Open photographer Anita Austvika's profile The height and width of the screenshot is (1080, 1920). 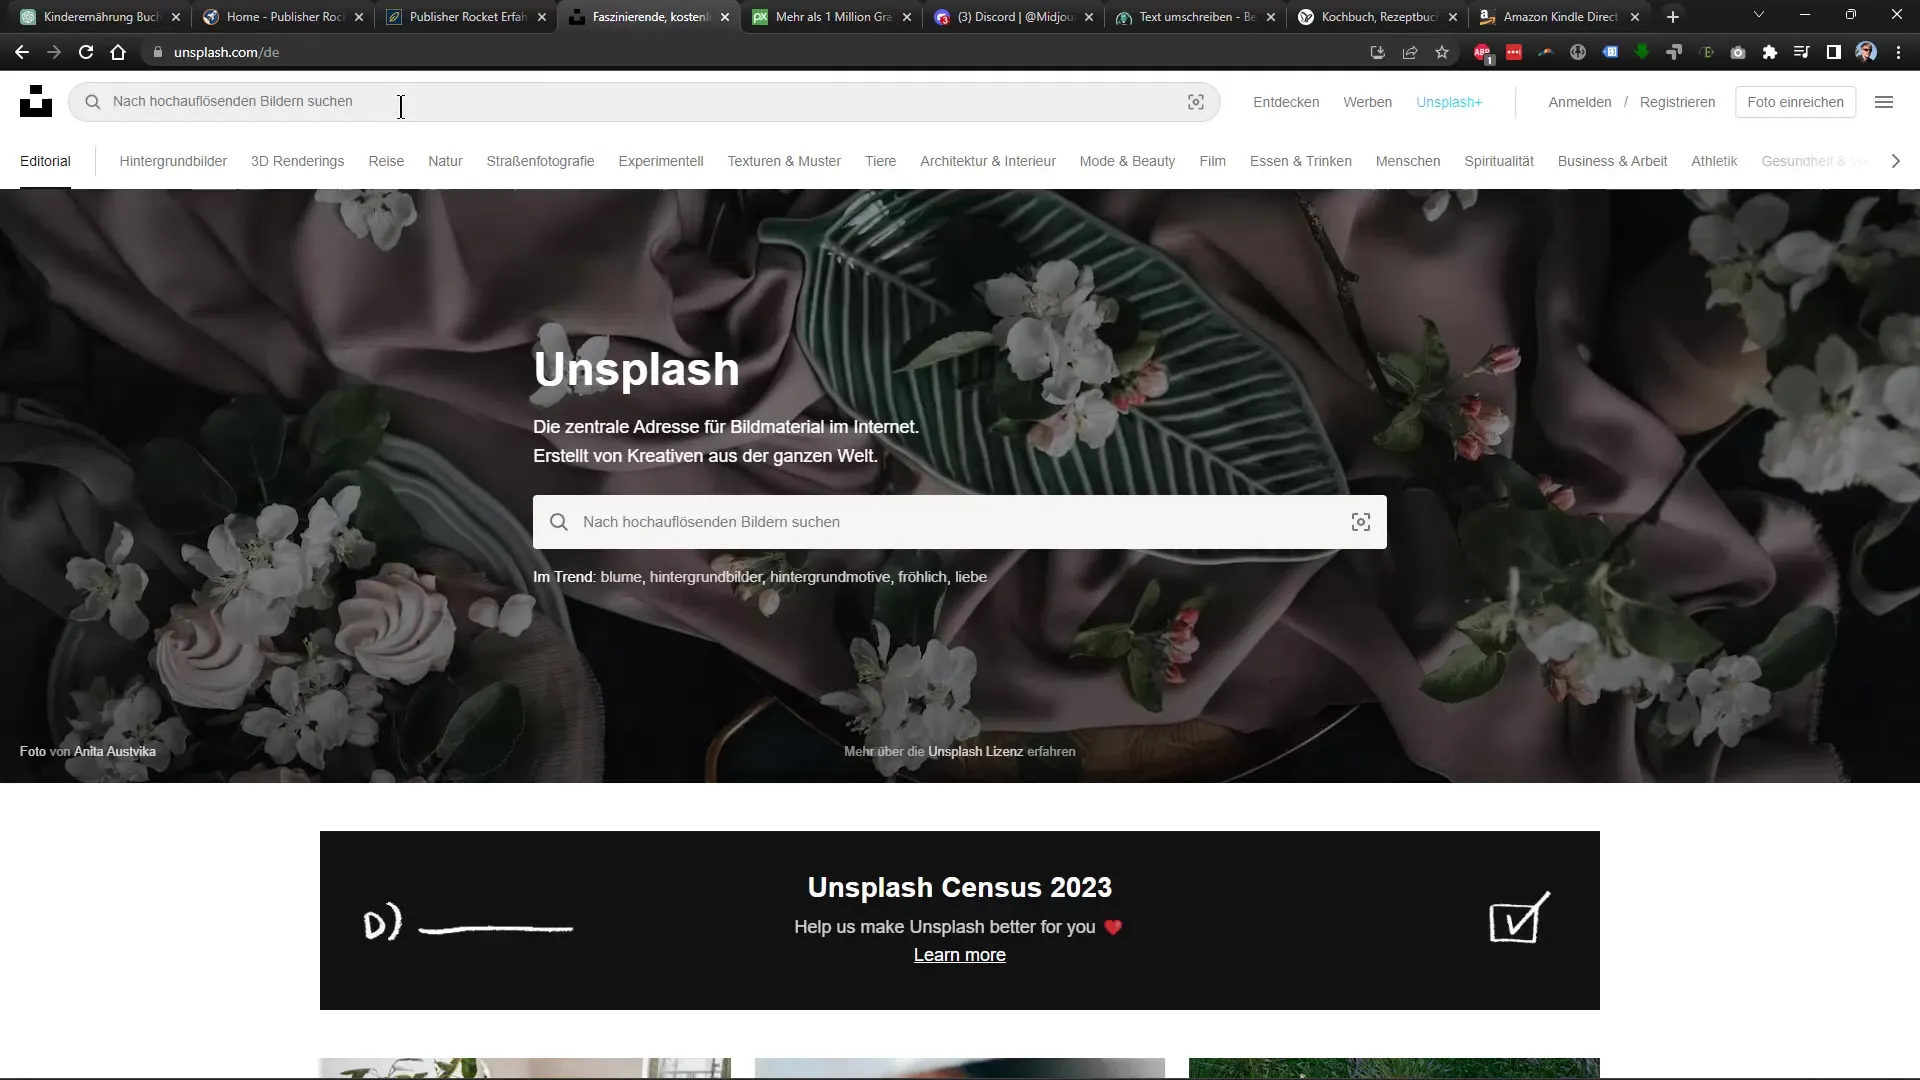coord(115,751)
